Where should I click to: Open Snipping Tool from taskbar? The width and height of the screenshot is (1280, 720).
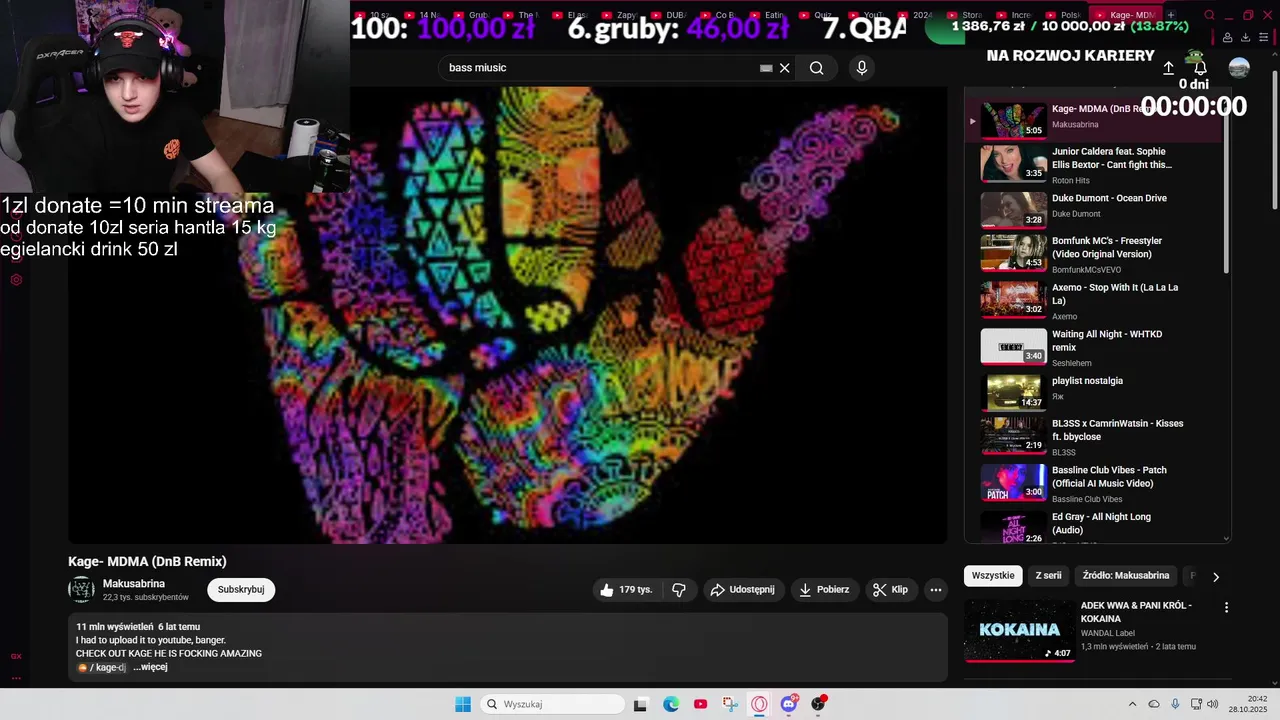click(730, 704)
